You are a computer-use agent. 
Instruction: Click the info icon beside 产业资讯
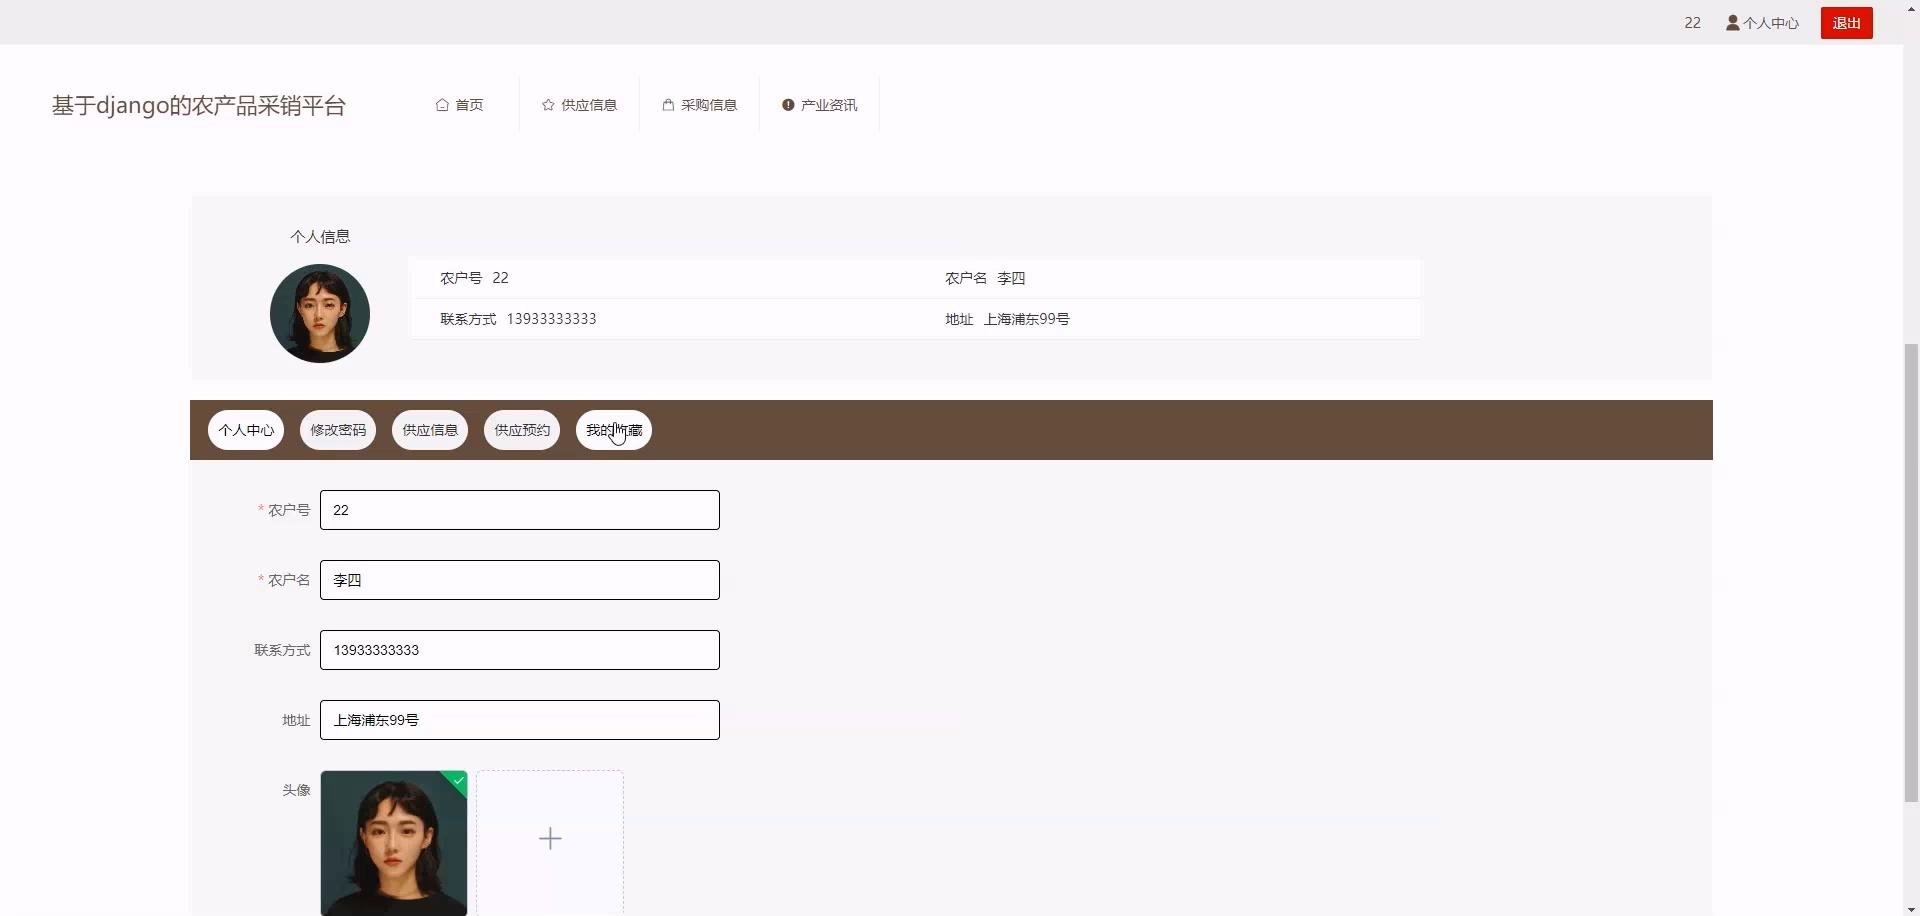788,105
